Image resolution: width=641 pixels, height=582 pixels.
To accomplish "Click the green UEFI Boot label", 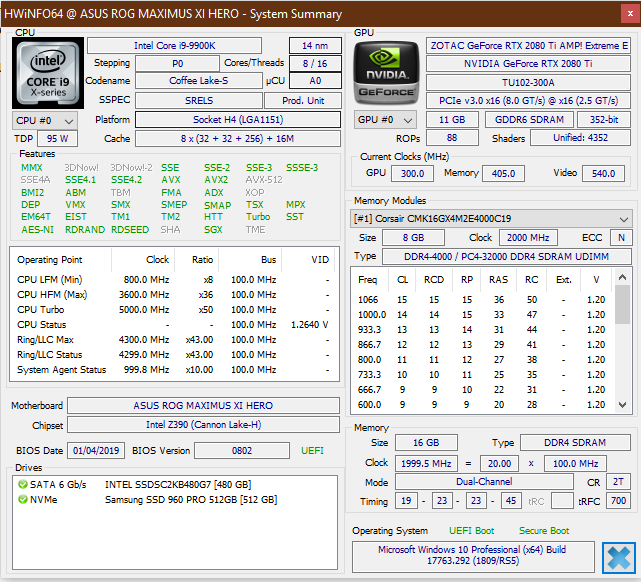I will (x=471, y=531).
